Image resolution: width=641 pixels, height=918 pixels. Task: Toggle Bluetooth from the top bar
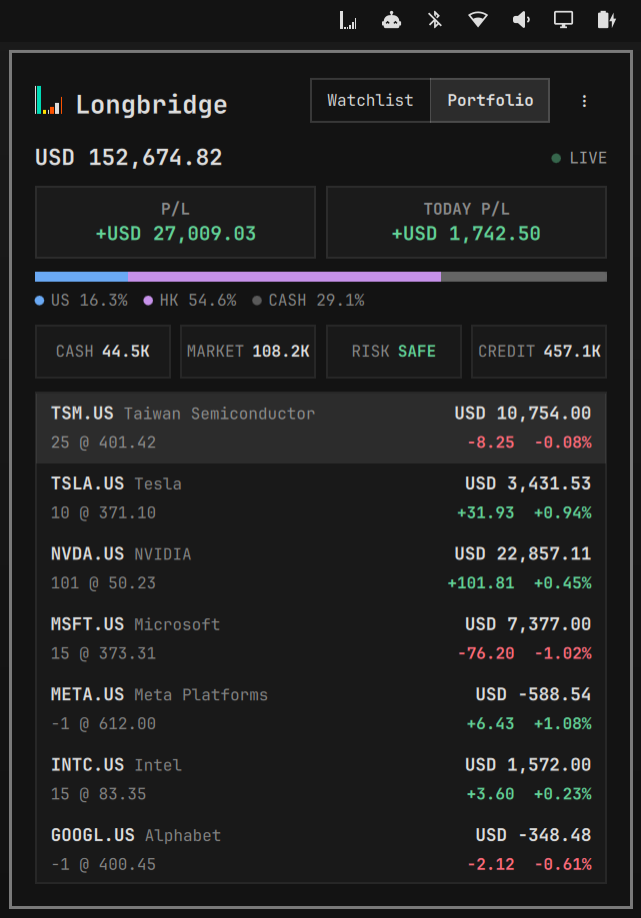[434, 20]
